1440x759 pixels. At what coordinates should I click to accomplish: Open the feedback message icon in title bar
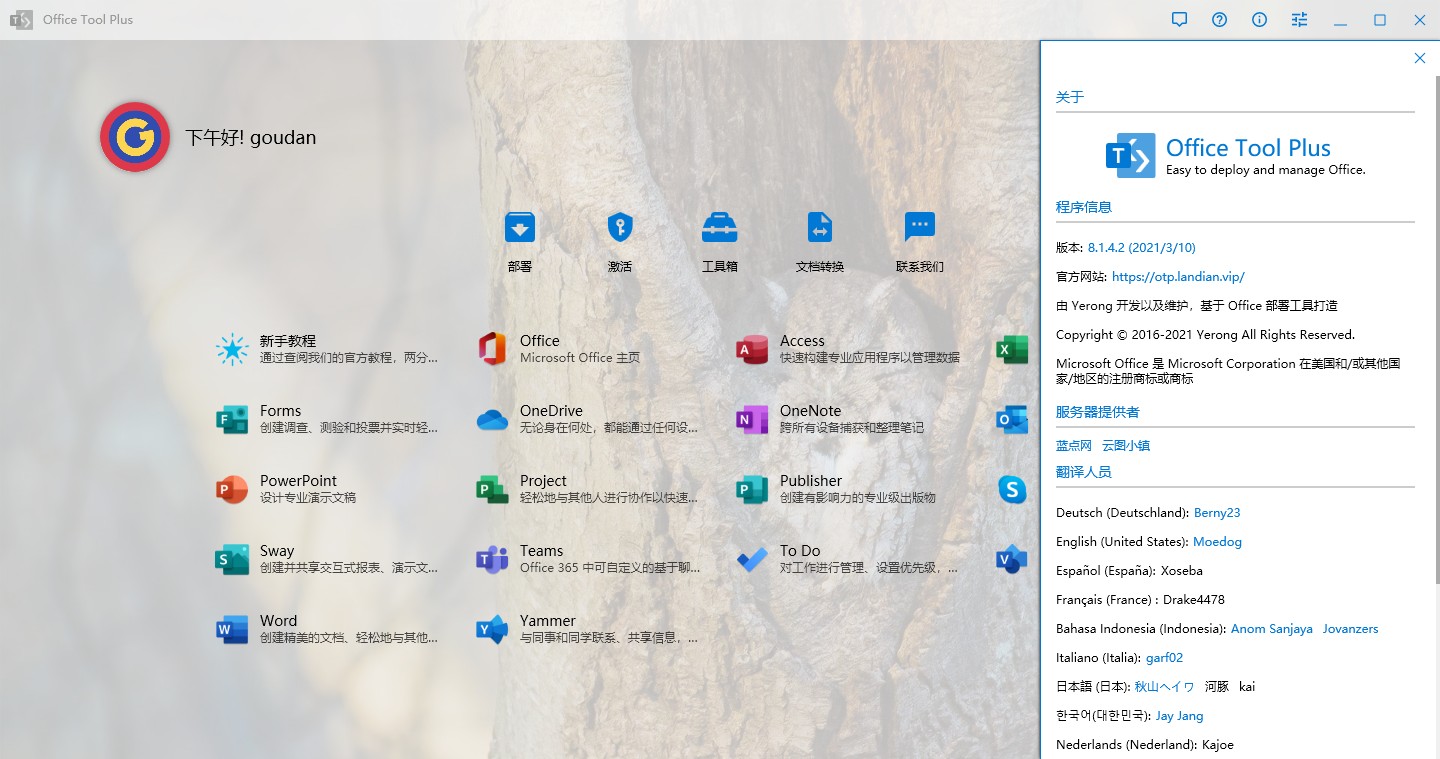[1179, 20]
